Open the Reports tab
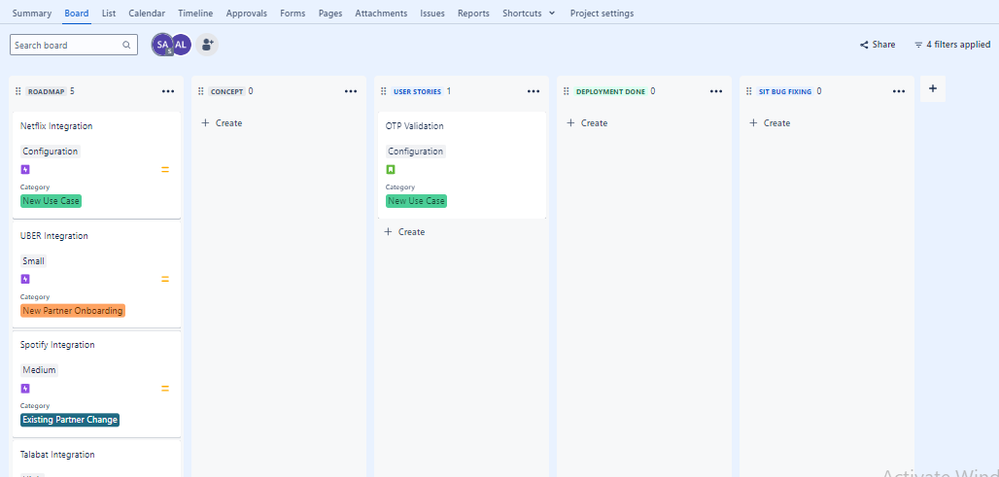999x477 pixels. click(473, 13)
